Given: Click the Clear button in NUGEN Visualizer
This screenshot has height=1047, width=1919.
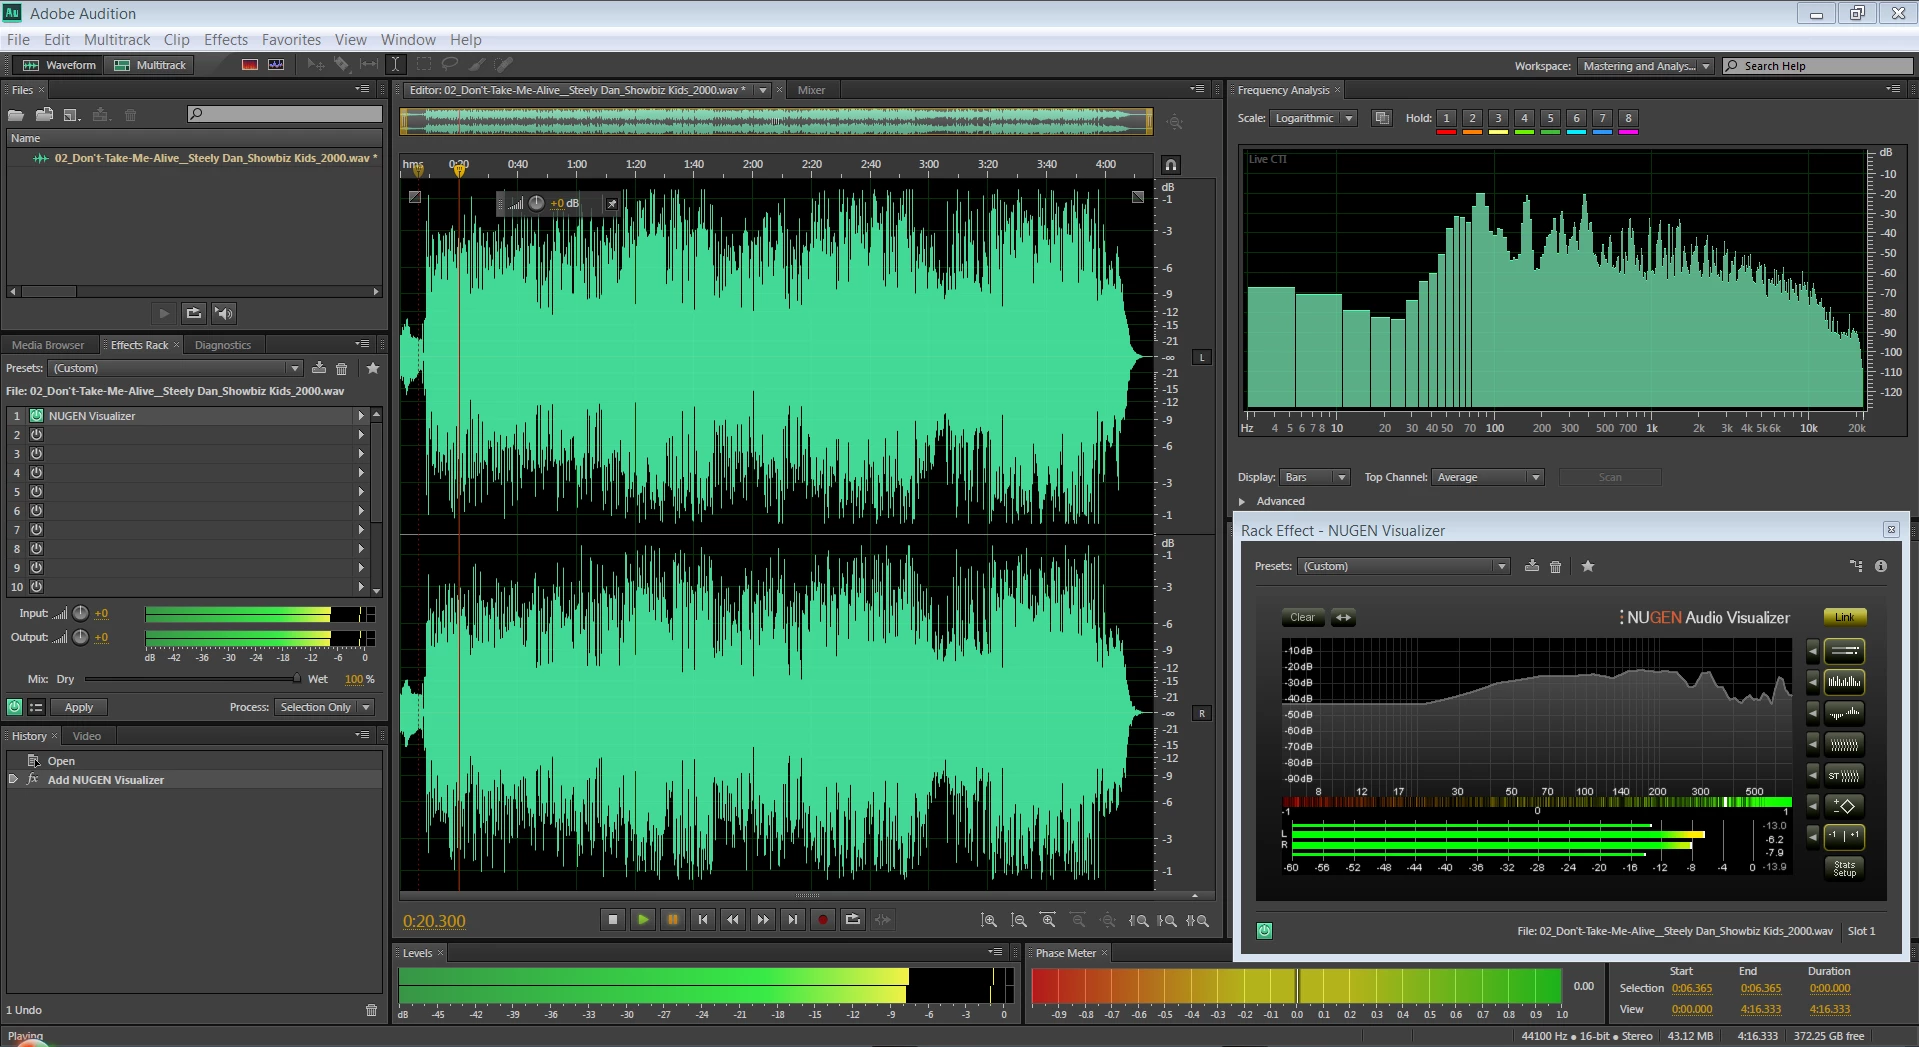Looking at the screenshot, I should [1302, 617].
